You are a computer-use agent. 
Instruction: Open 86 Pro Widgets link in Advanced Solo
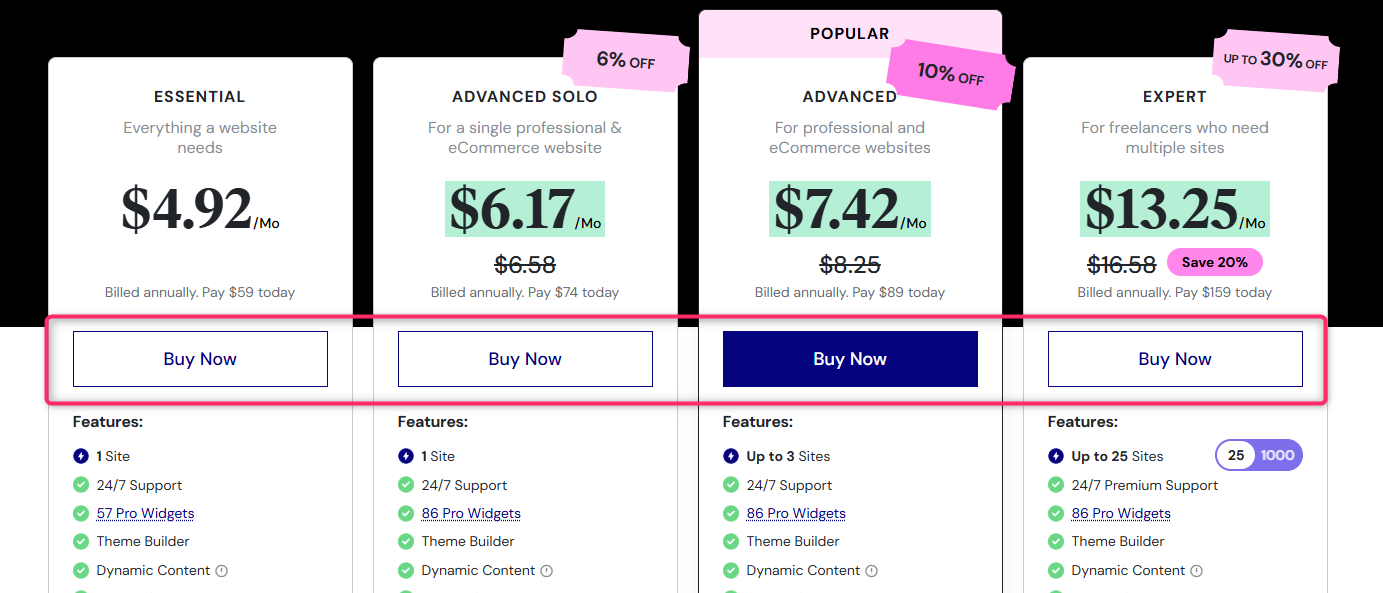click(x=471, y=513)
